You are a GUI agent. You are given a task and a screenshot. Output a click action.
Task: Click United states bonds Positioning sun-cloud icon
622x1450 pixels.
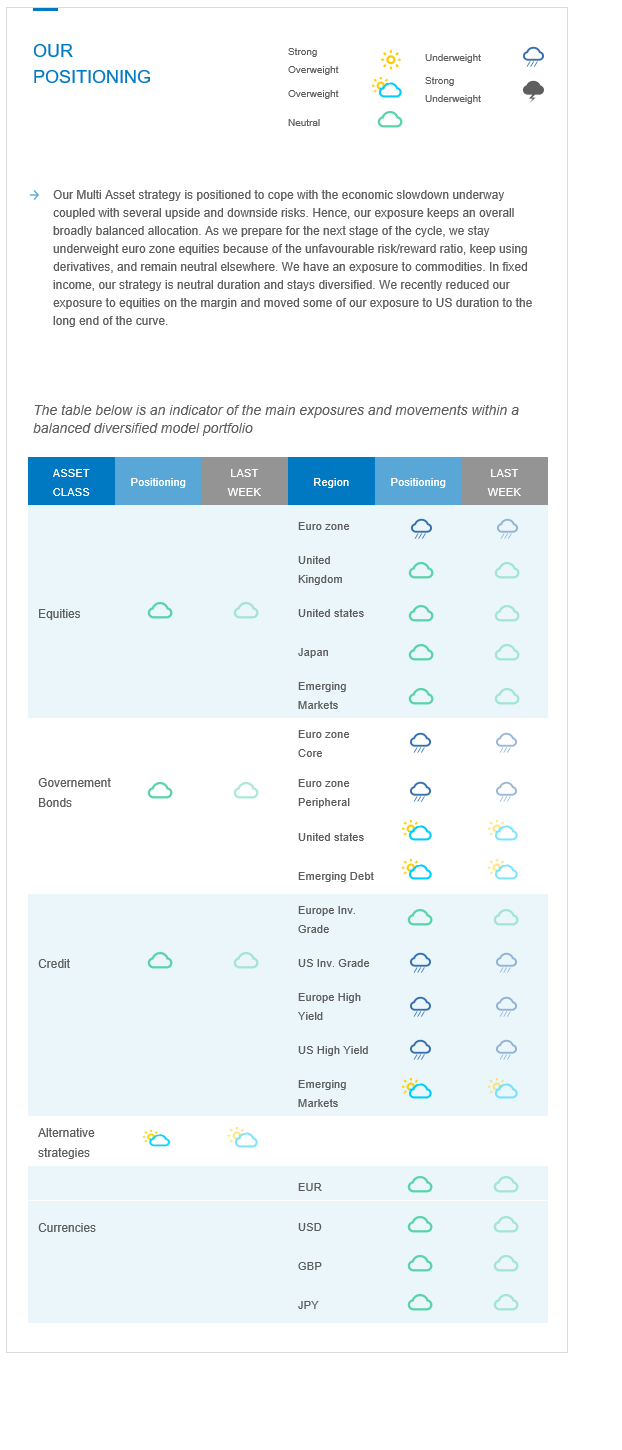coord(416,831)
